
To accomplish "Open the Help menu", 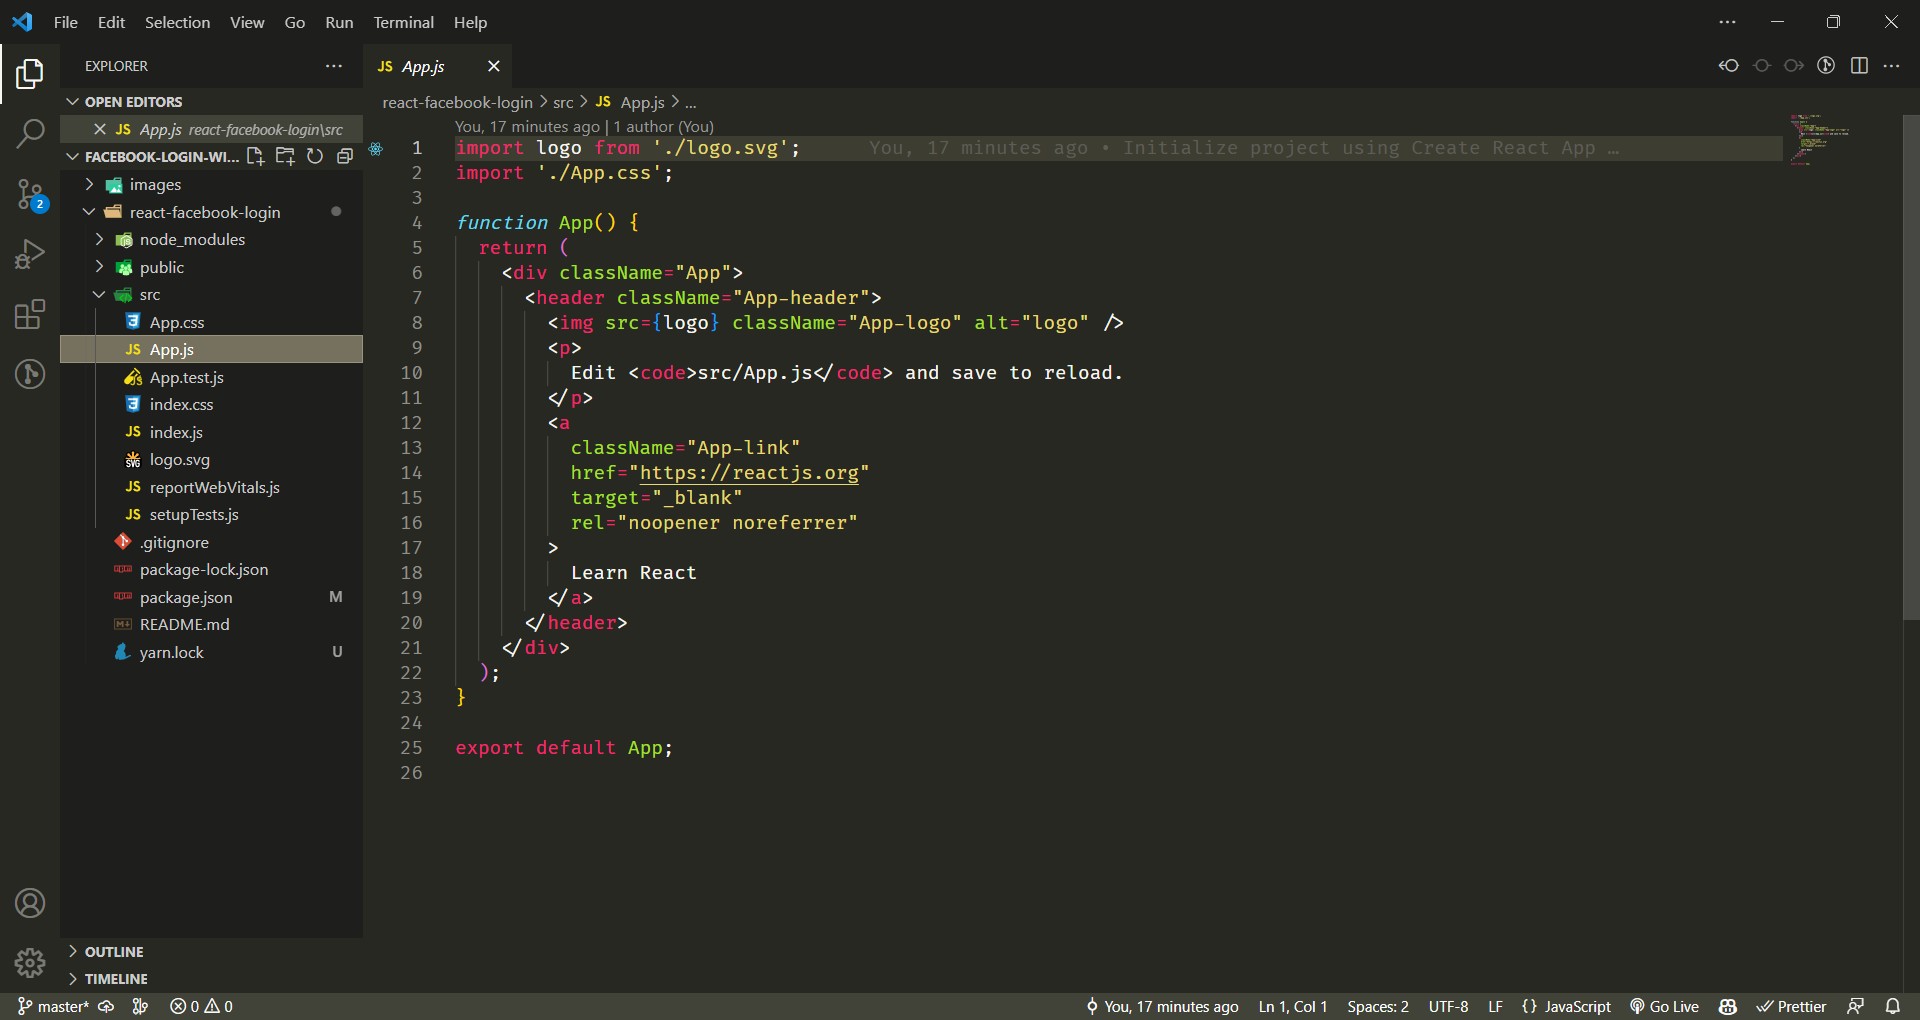I will (x=470, y=22).
